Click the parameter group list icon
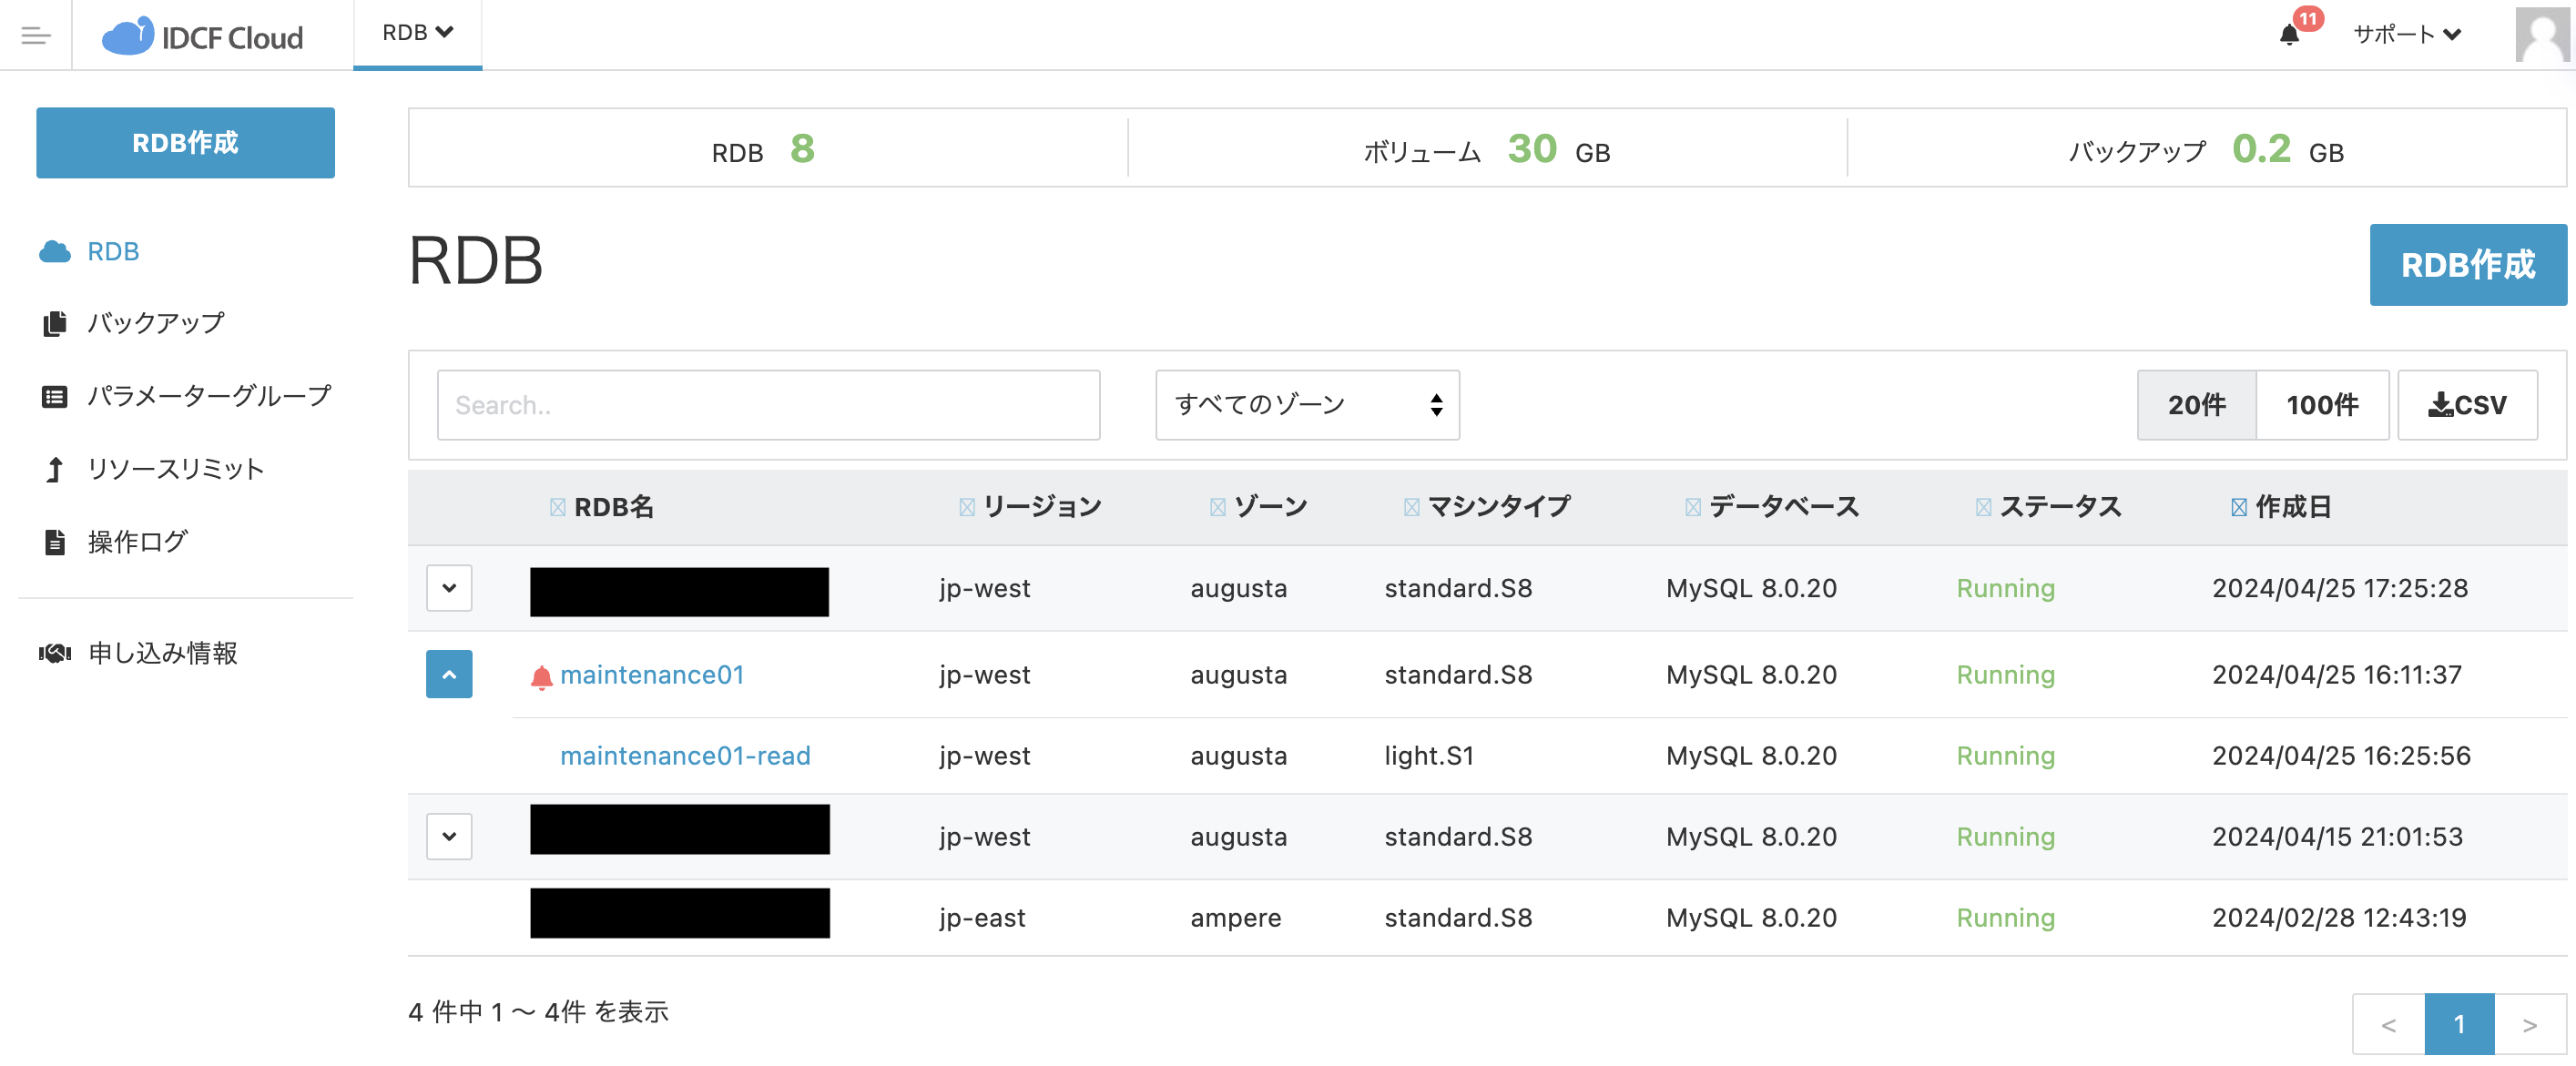Image resolution: width=2576 pixels, height=1066 pixels. click(55, 397)
